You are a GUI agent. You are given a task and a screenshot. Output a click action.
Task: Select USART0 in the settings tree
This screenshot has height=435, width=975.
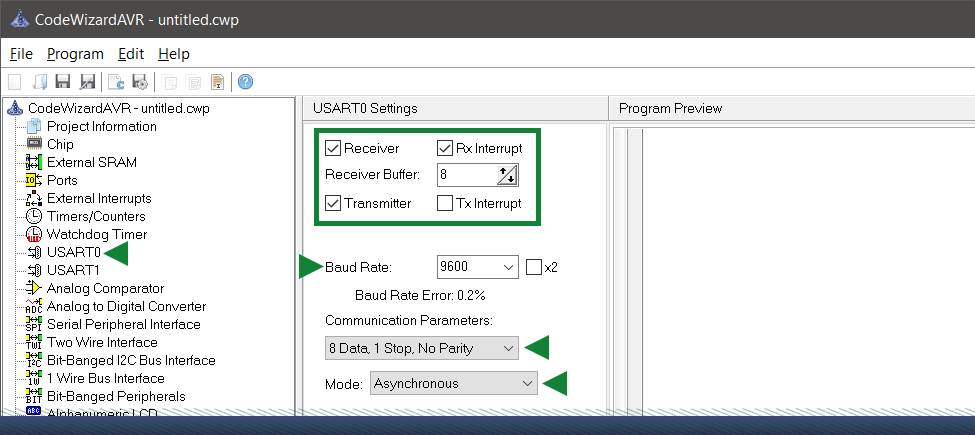coord(73,252)
